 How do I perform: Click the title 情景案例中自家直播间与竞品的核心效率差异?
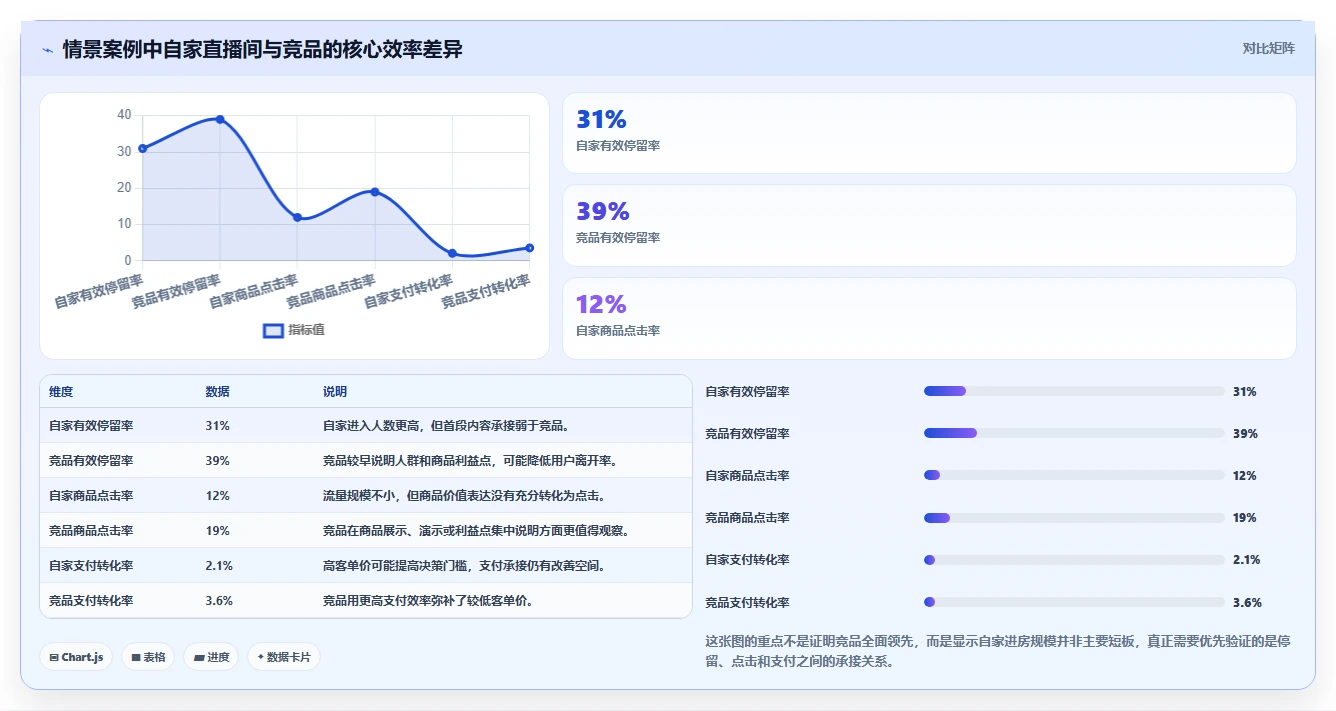pos(262,49)
